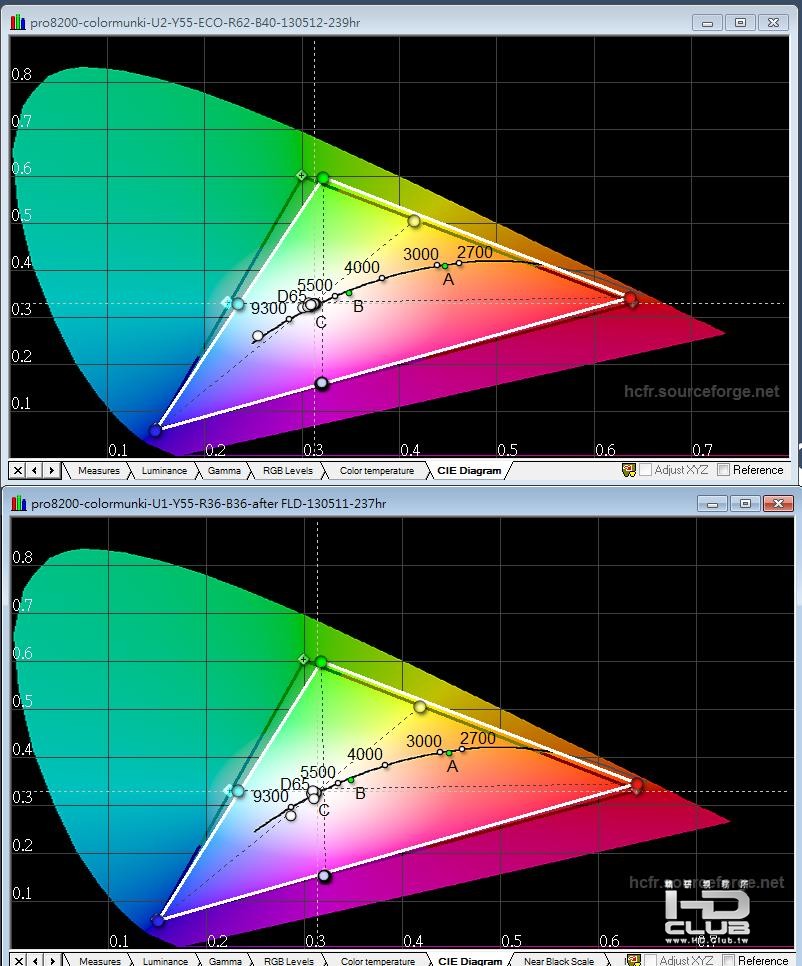Click the HCFR app icon in top title bar
The width and height of the screenshot is (802, 966).
18,22
